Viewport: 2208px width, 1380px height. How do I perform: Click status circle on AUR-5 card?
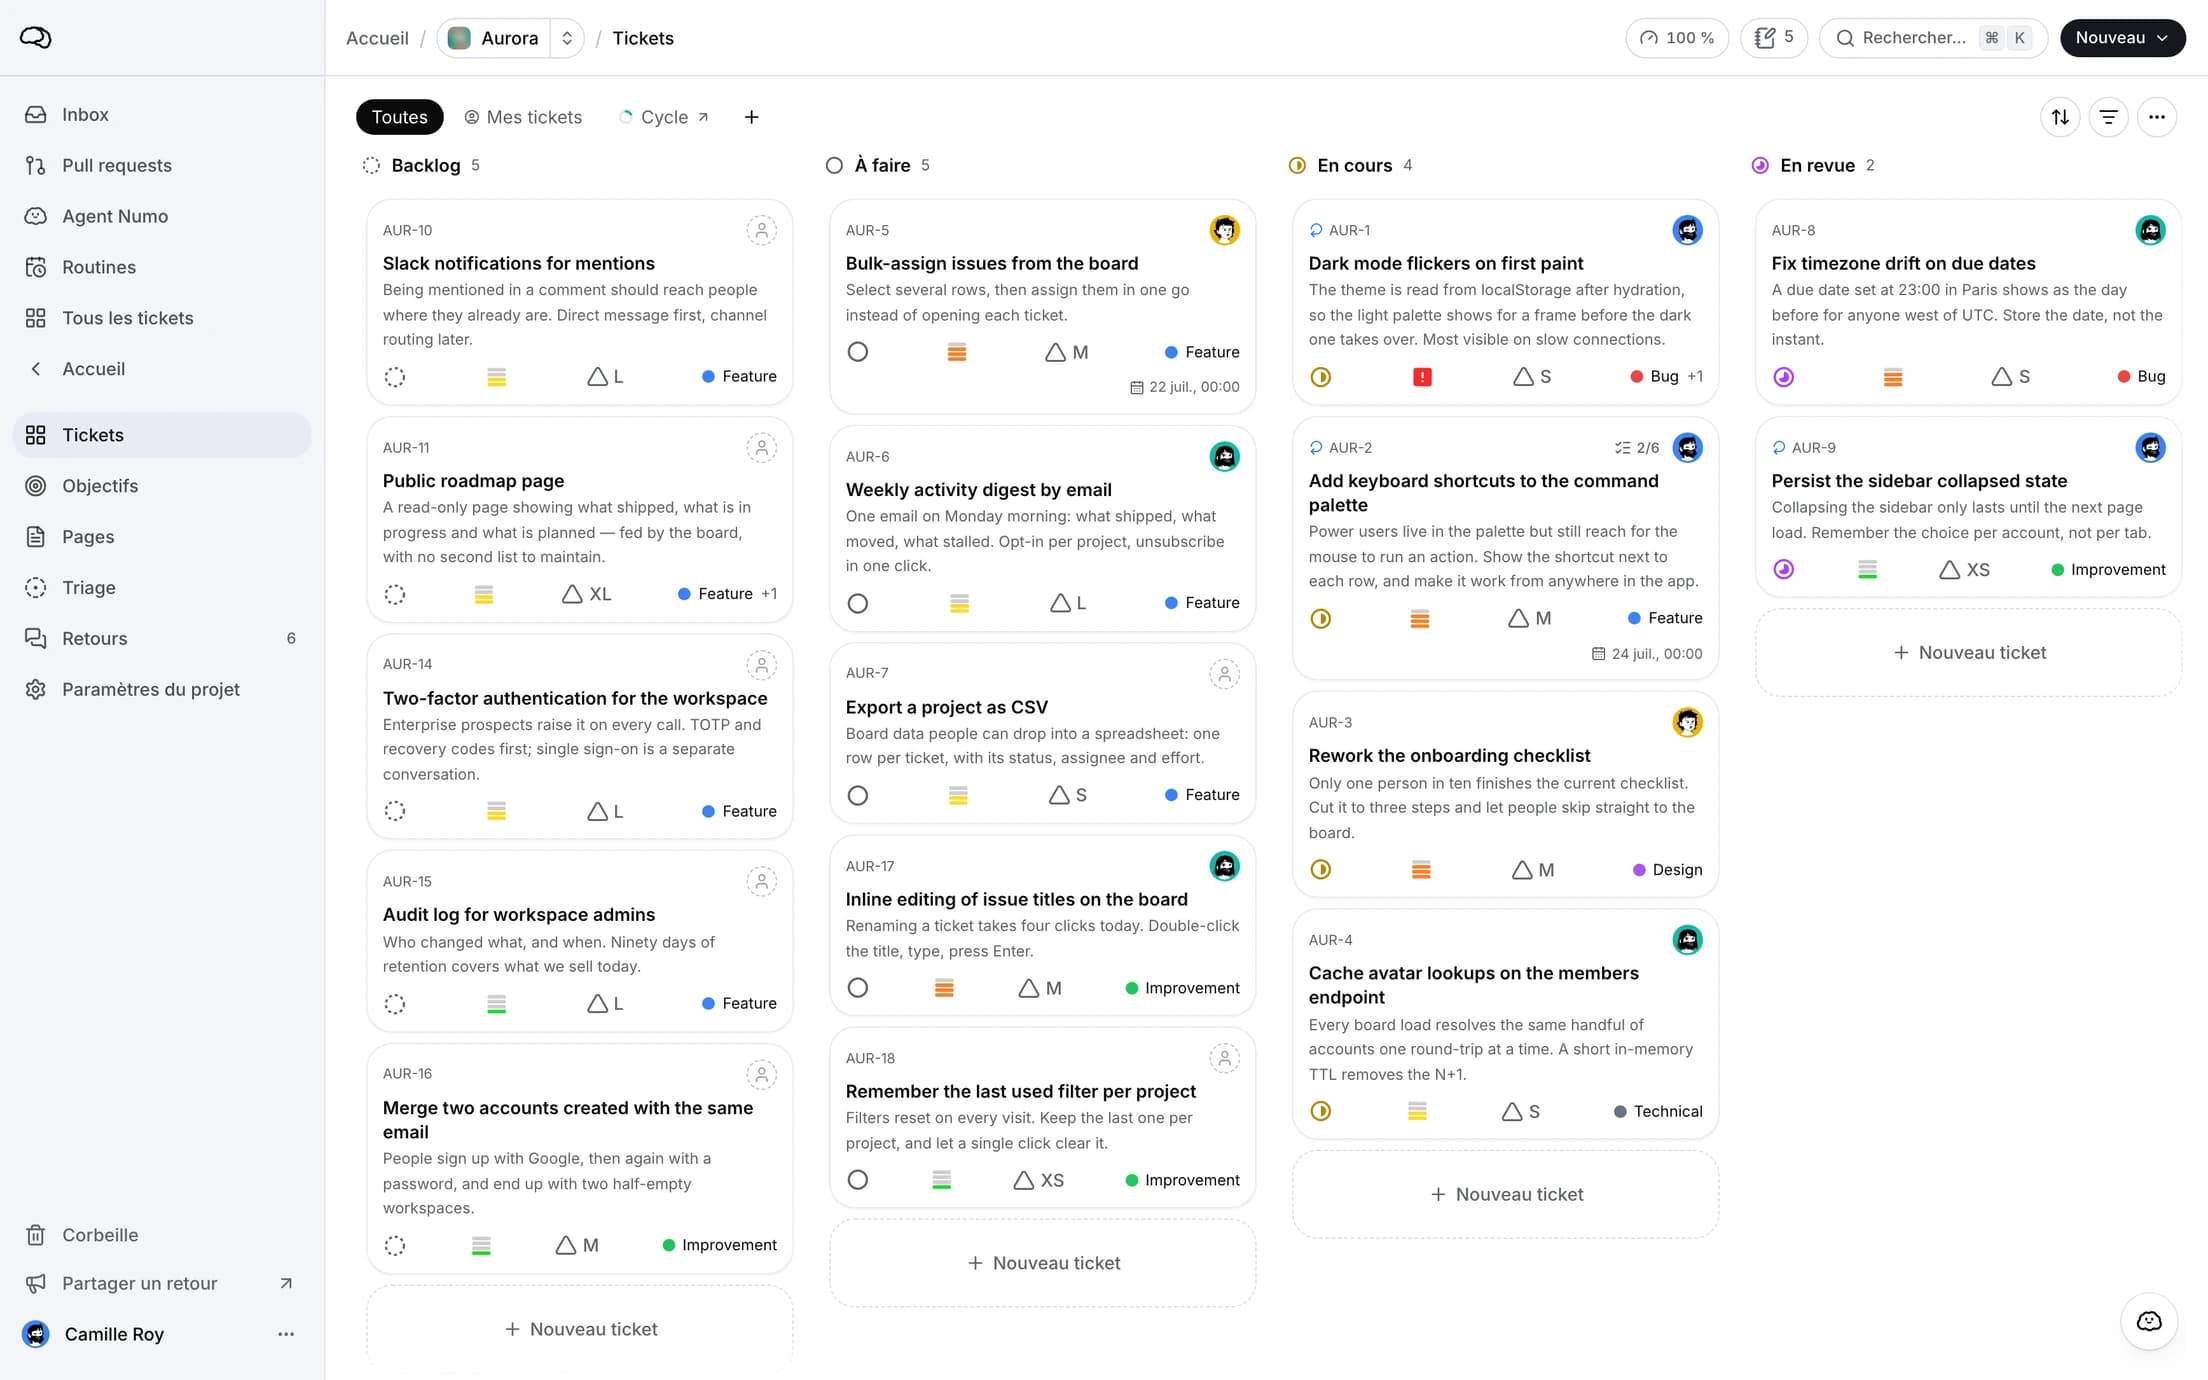coord(857,352)
